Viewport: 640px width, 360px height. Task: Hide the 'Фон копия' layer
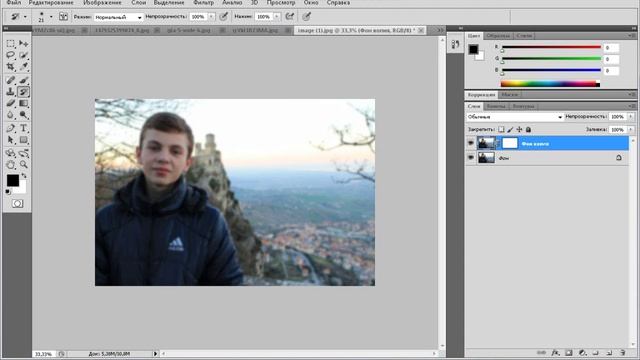471,143
